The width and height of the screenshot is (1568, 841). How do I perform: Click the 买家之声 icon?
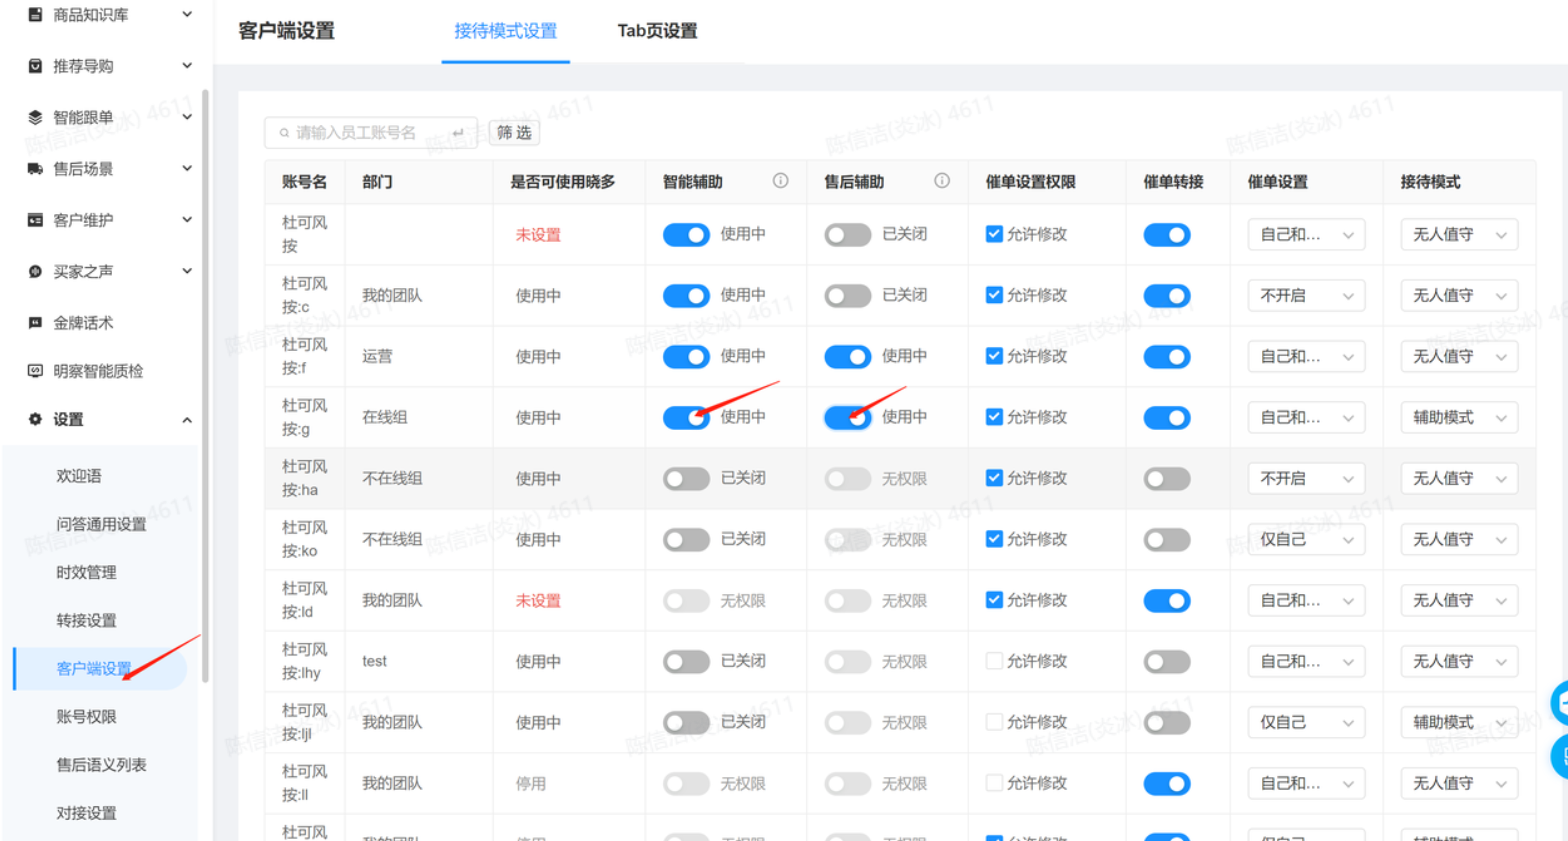[x=35, y=271]
